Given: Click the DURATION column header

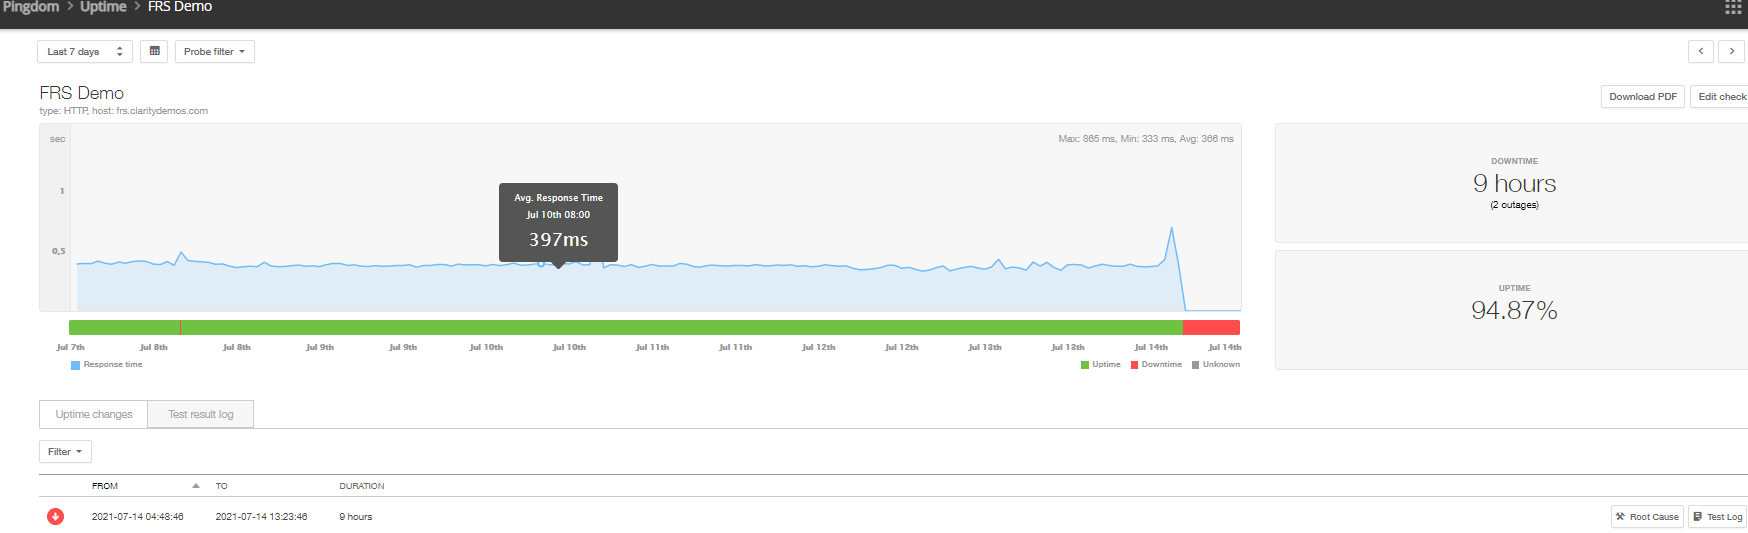Looking at the screenshot, I should (361, 486).
